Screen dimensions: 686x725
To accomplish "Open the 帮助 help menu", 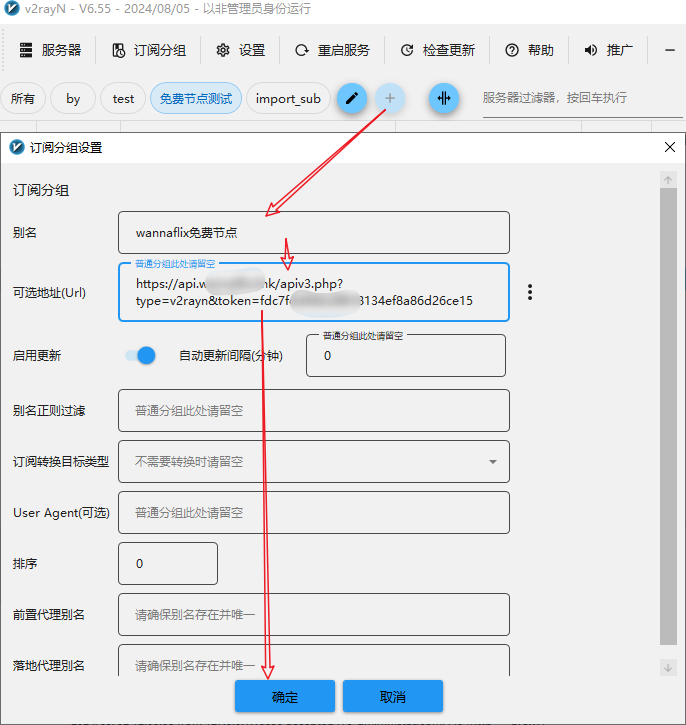I will (529, 50).
